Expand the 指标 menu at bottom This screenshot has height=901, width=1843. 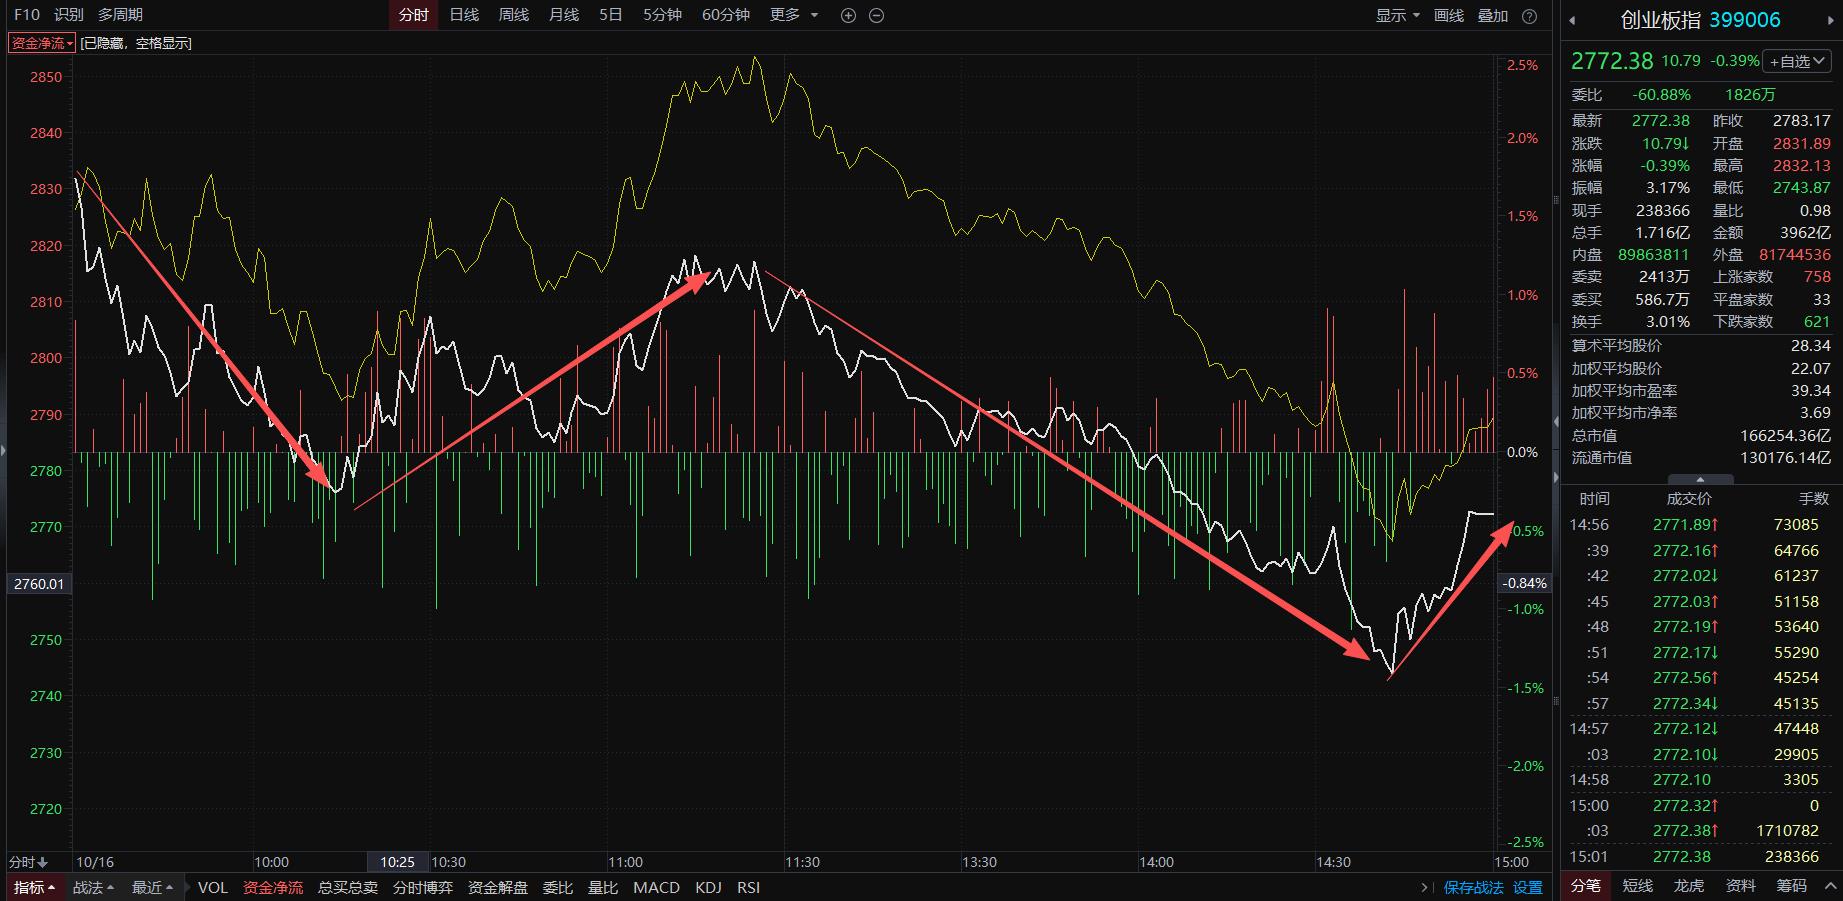35,887
